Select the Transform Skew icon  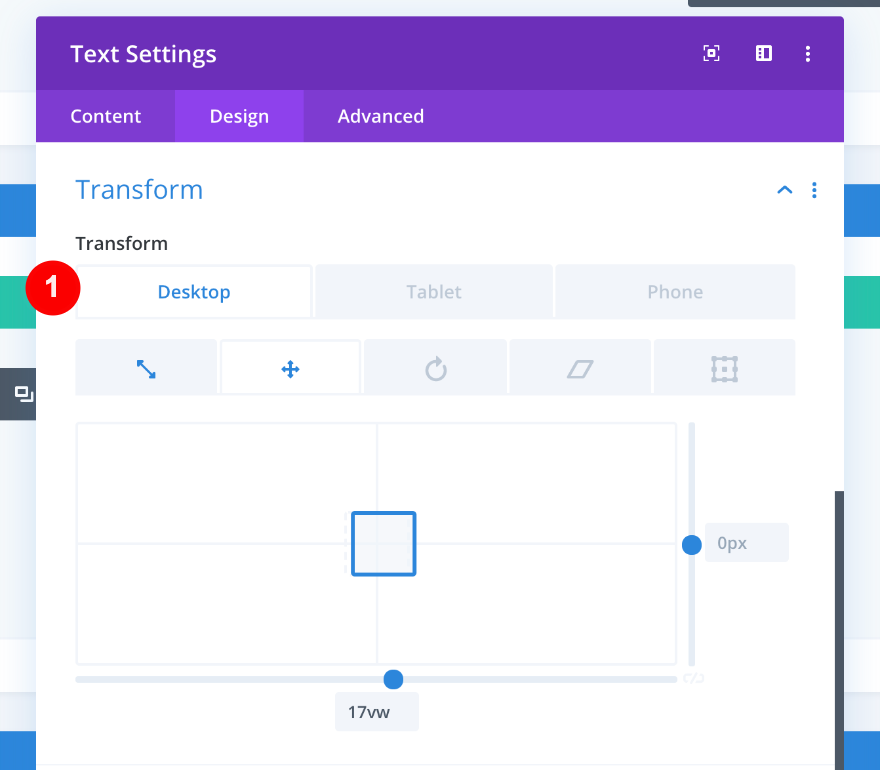[x=580, y=369]
